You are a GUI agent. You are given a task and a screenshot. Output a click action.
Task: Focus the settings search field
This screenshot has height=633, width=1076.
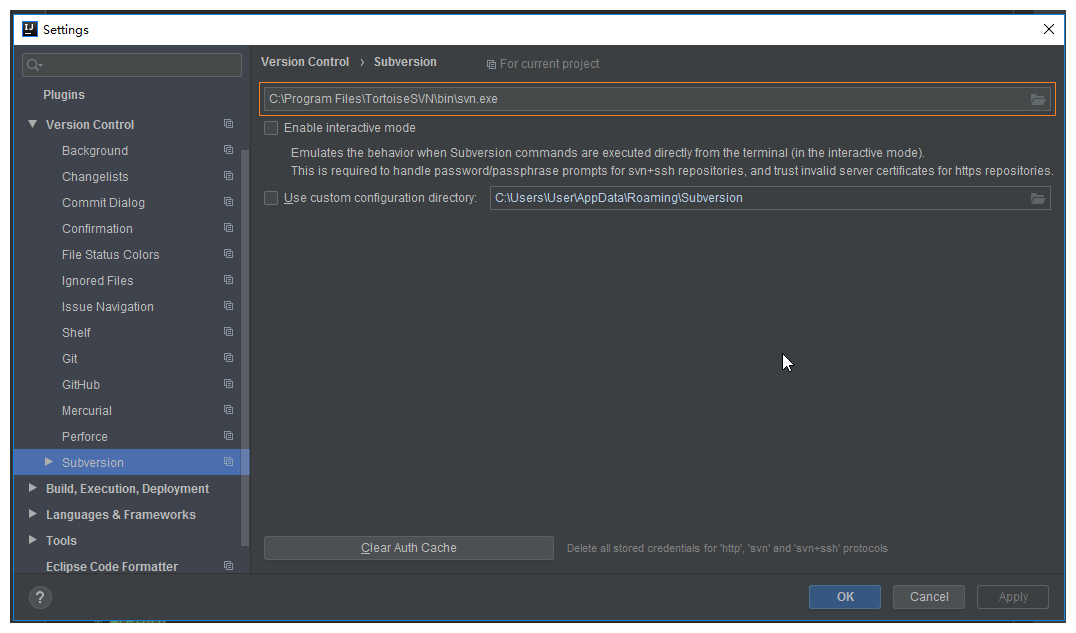(x=132, y=65)
